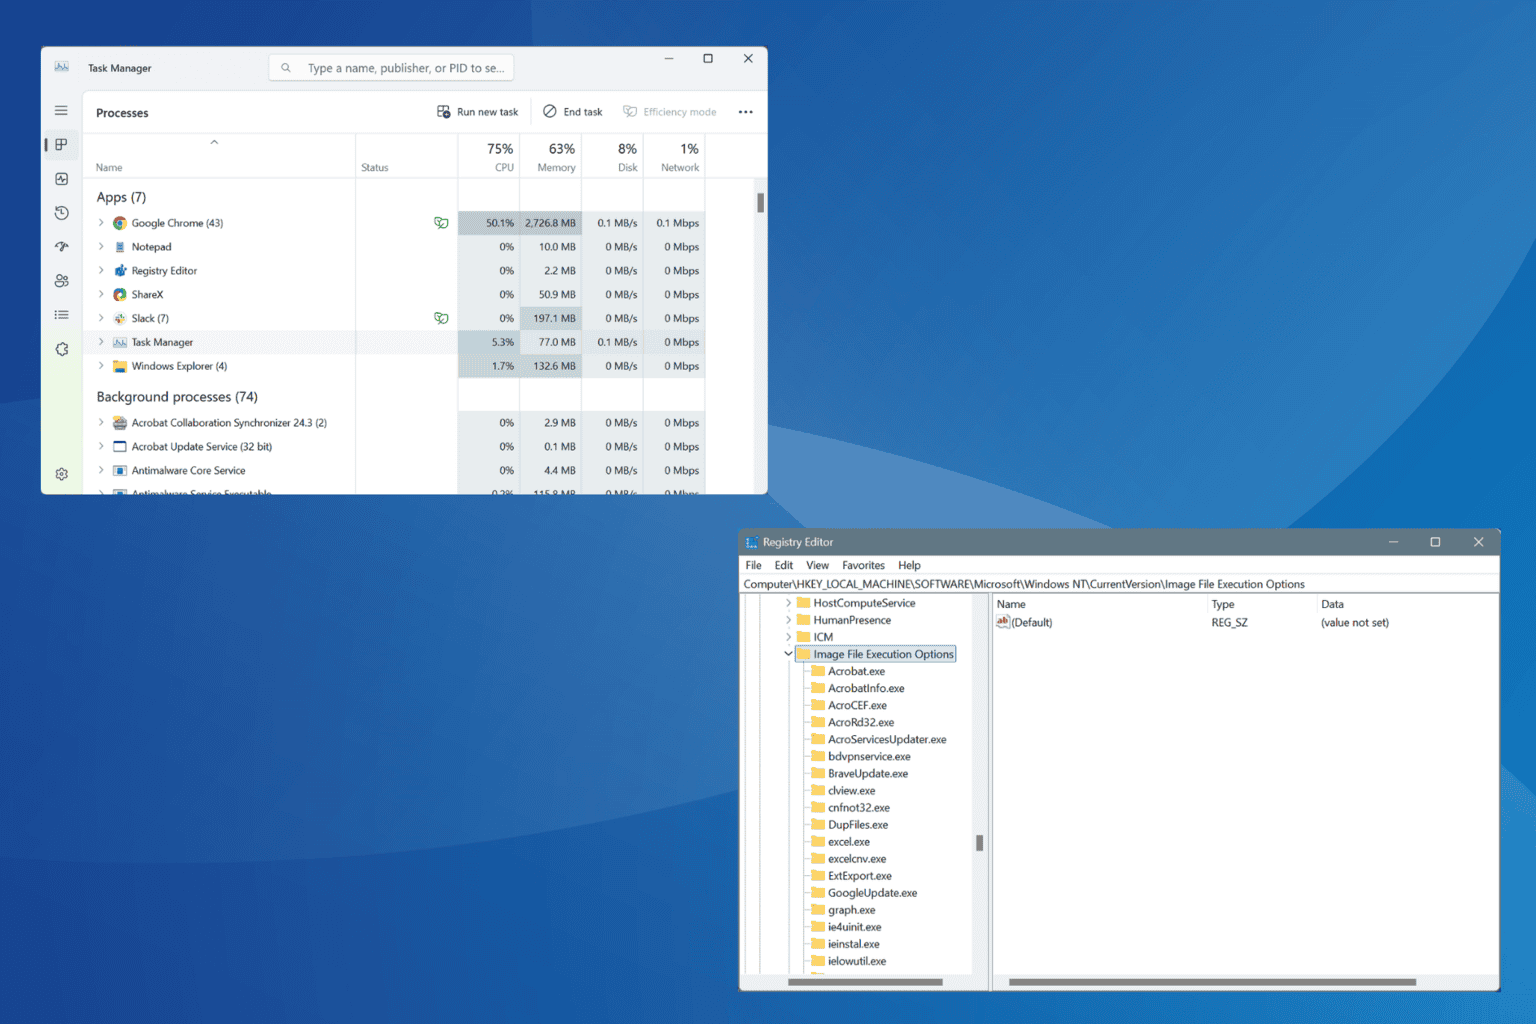Click Acrobat.exe folder icon in registry tree
This screenshot has width=1536, height=1024.
(x=818, y=671)
